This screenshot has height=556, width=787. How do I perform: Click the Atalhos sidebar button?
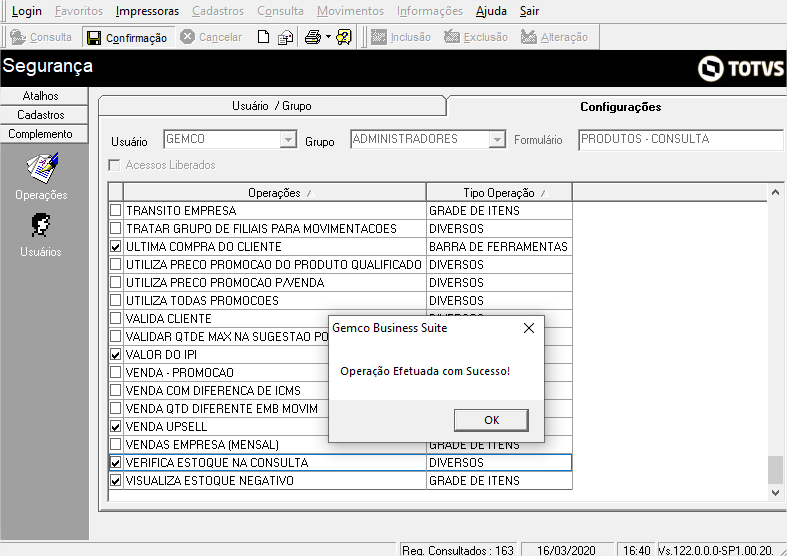(x=44, y=96)
